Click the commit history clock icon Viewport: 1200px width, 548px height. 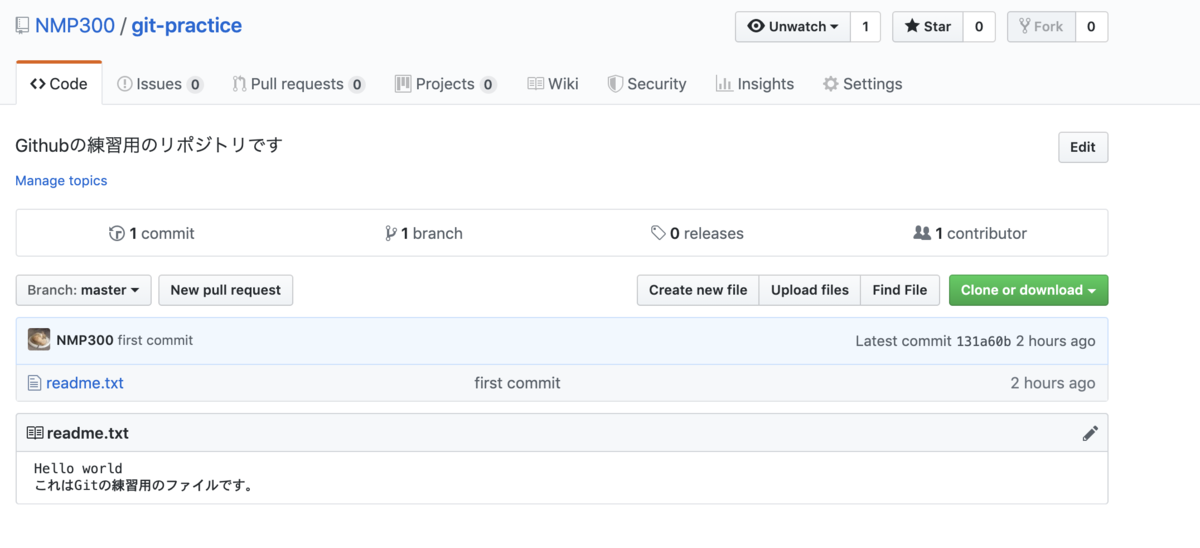coord(117,233)
